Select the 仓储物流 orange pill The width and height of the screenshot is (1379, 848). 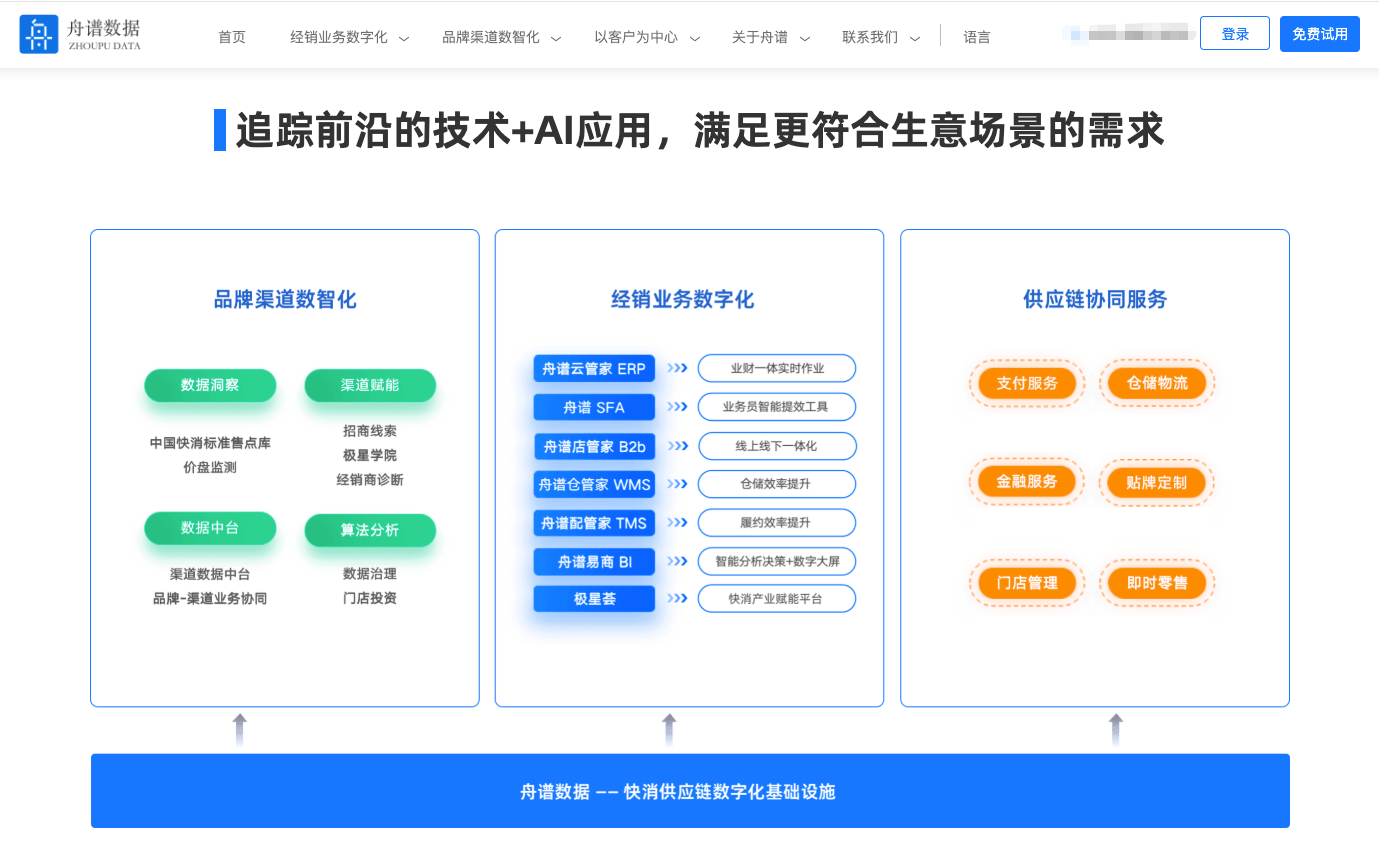click(1157, 383)
